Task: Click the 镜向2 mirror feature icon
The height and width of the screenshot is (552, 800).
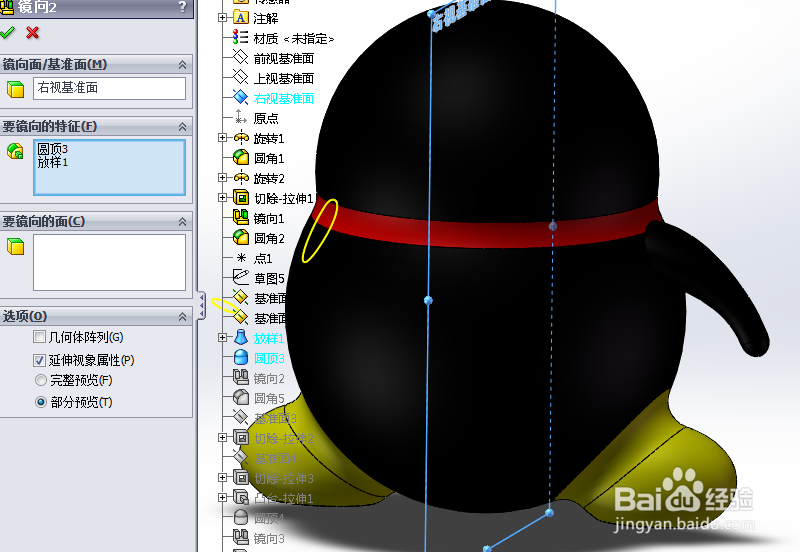Action: (241, 378)
